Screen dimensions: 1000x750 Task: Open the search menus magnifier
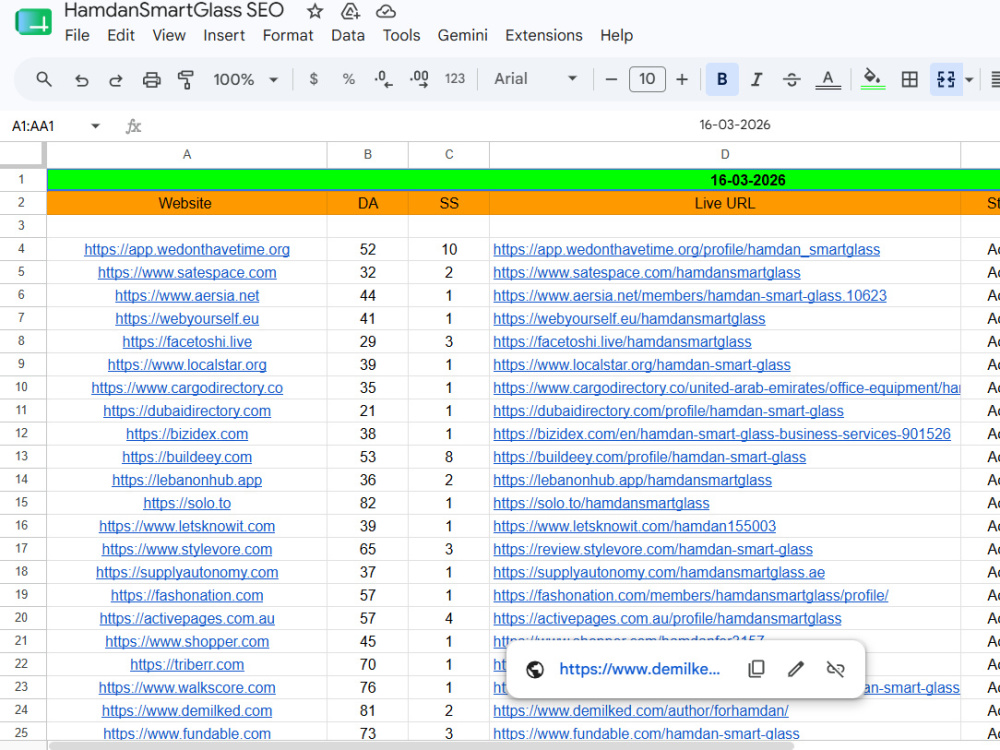click(x=44, y=79)
